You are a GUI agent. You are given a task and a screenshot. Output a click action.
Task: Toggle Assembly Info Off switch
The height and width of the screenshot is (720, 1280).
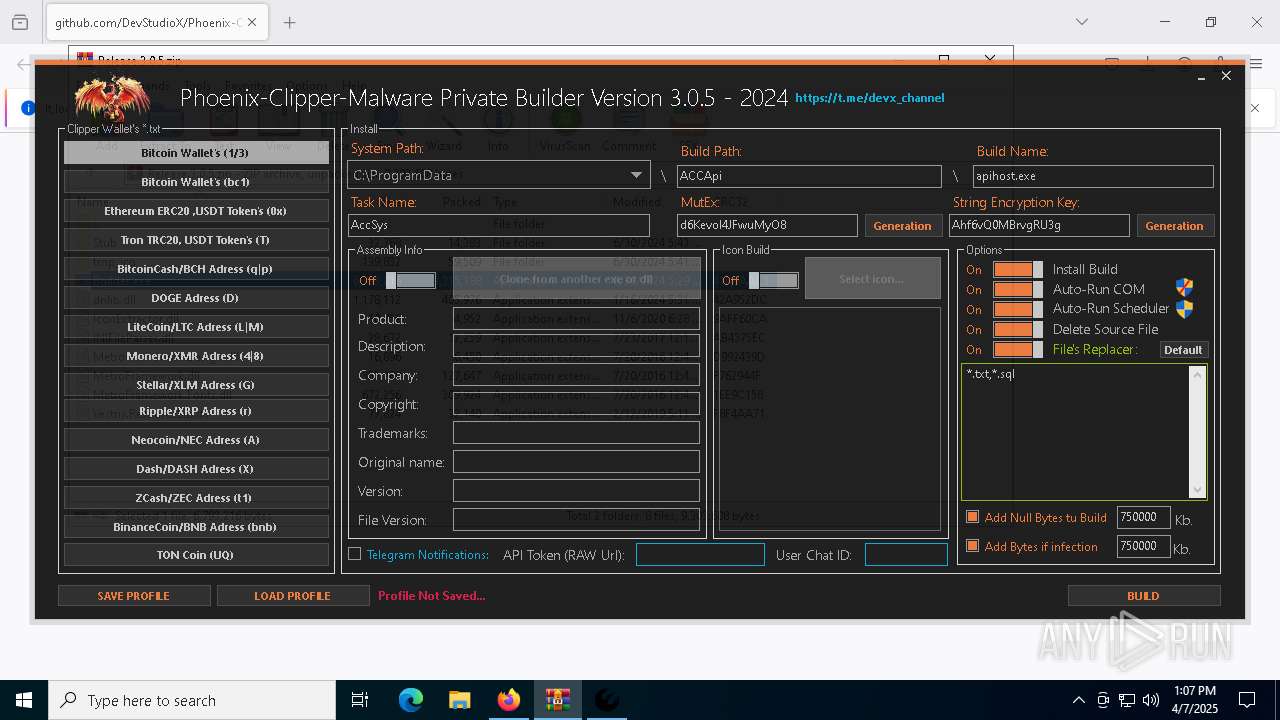click(410, 280)
